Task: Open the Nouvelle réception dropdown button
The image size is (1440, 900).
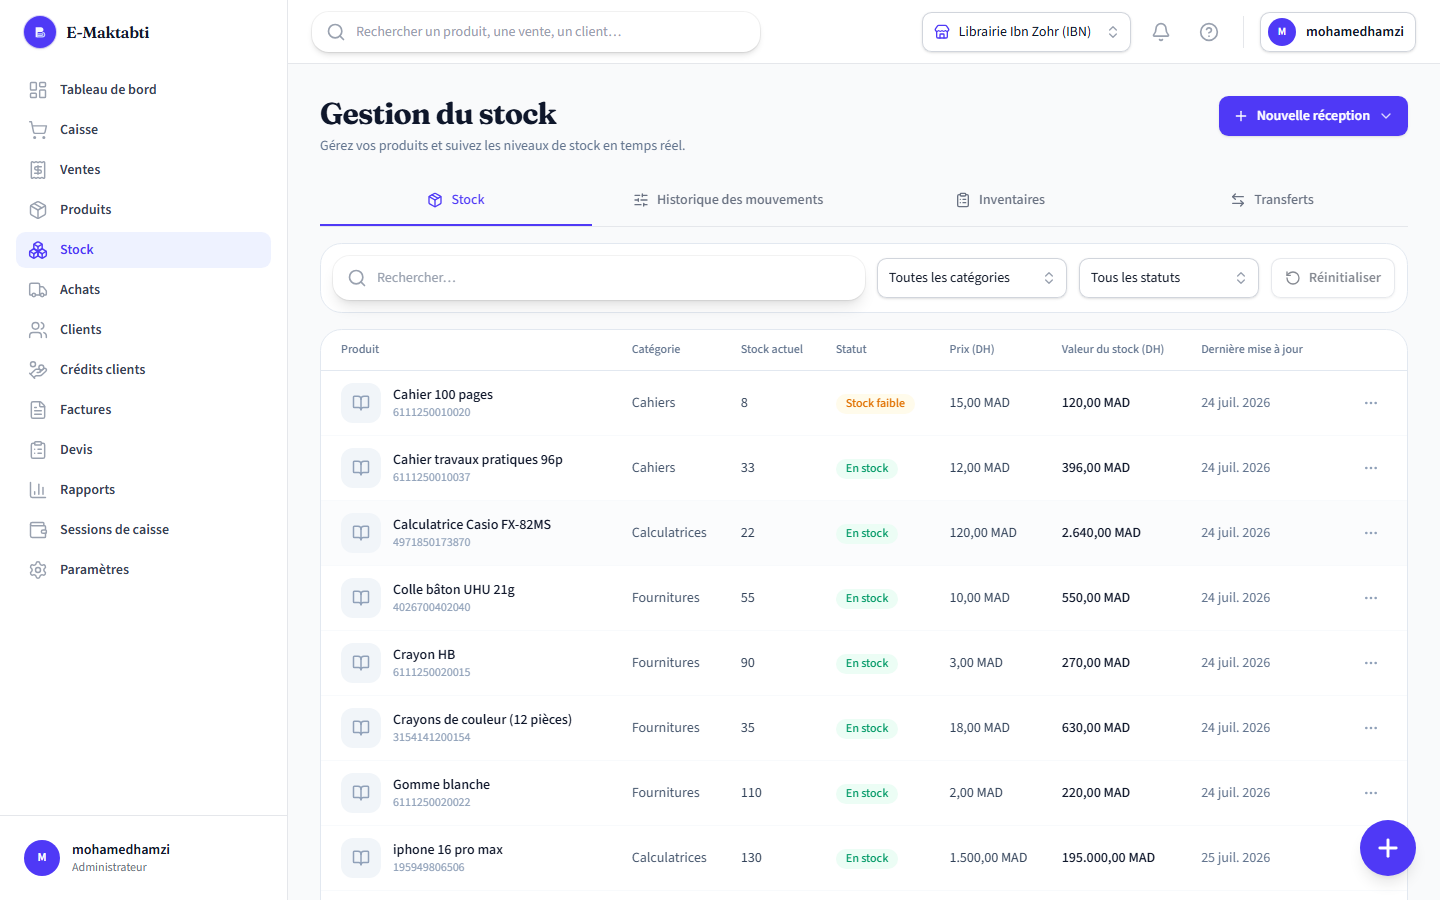Action: pos(1313,116)
